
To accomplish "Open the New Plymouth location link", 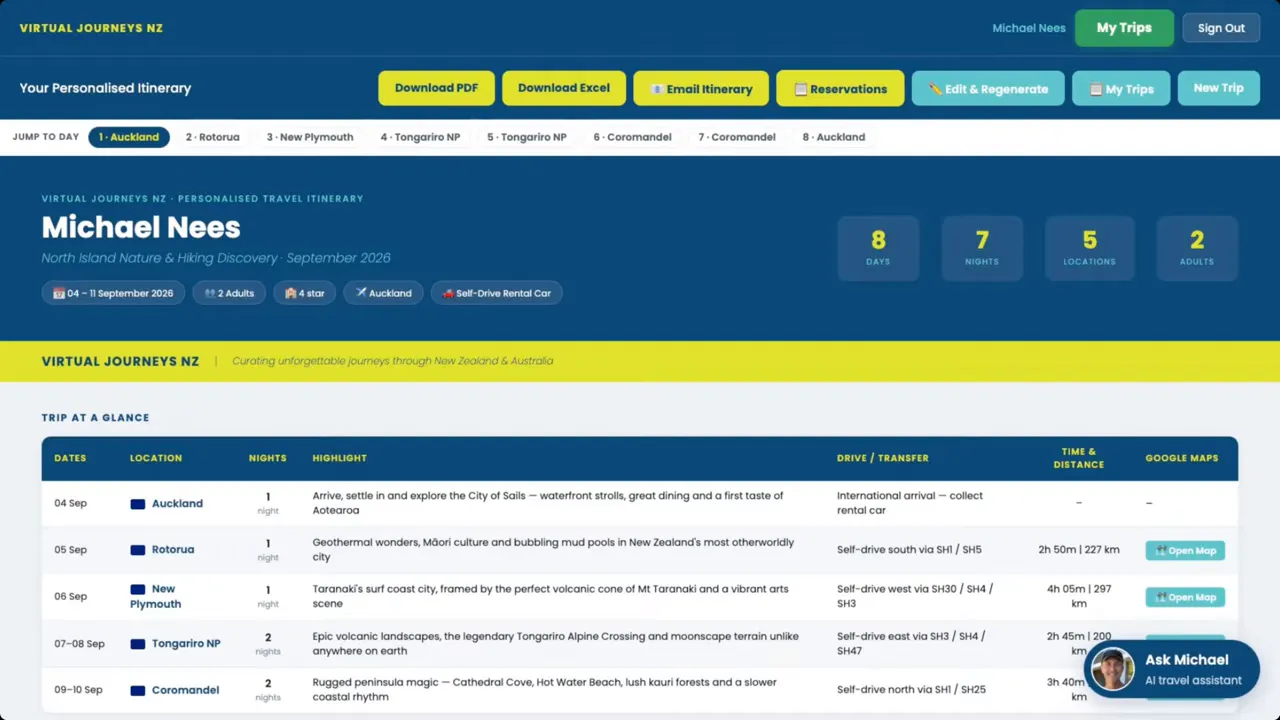I will point(156,596).
